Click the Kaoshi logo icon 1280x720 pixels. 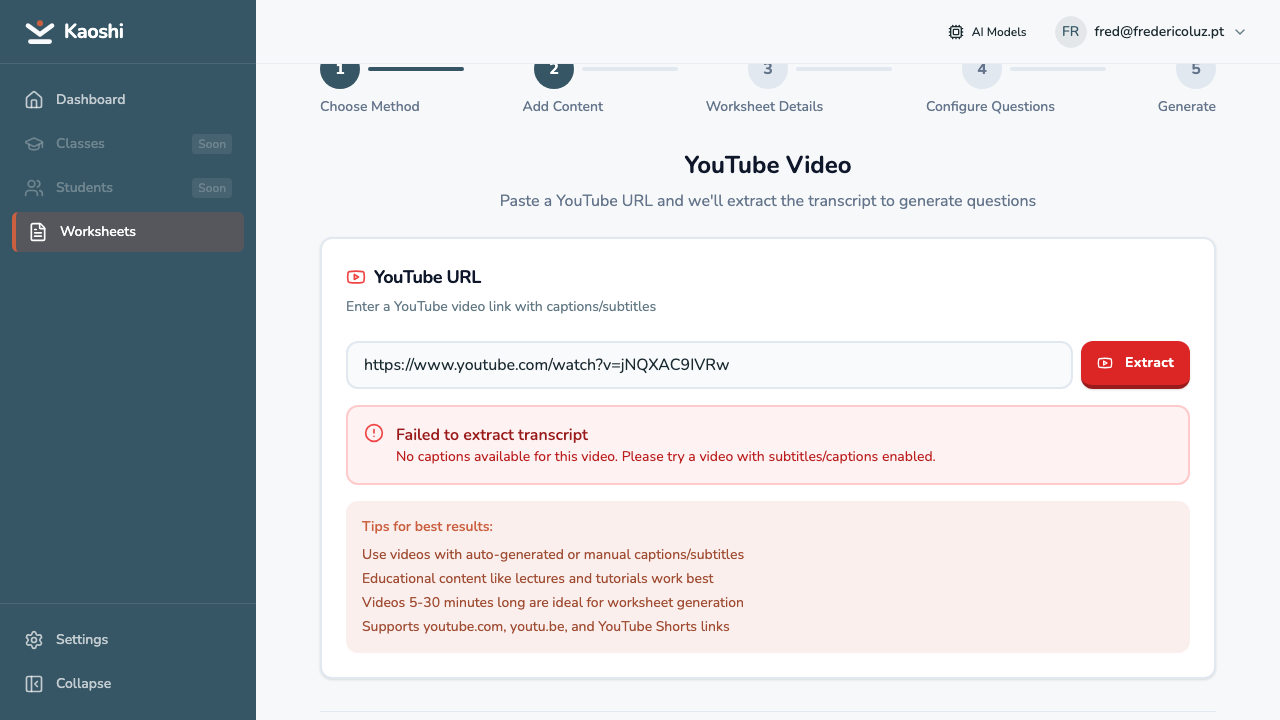pyautogui.click(x=40, y=32)
